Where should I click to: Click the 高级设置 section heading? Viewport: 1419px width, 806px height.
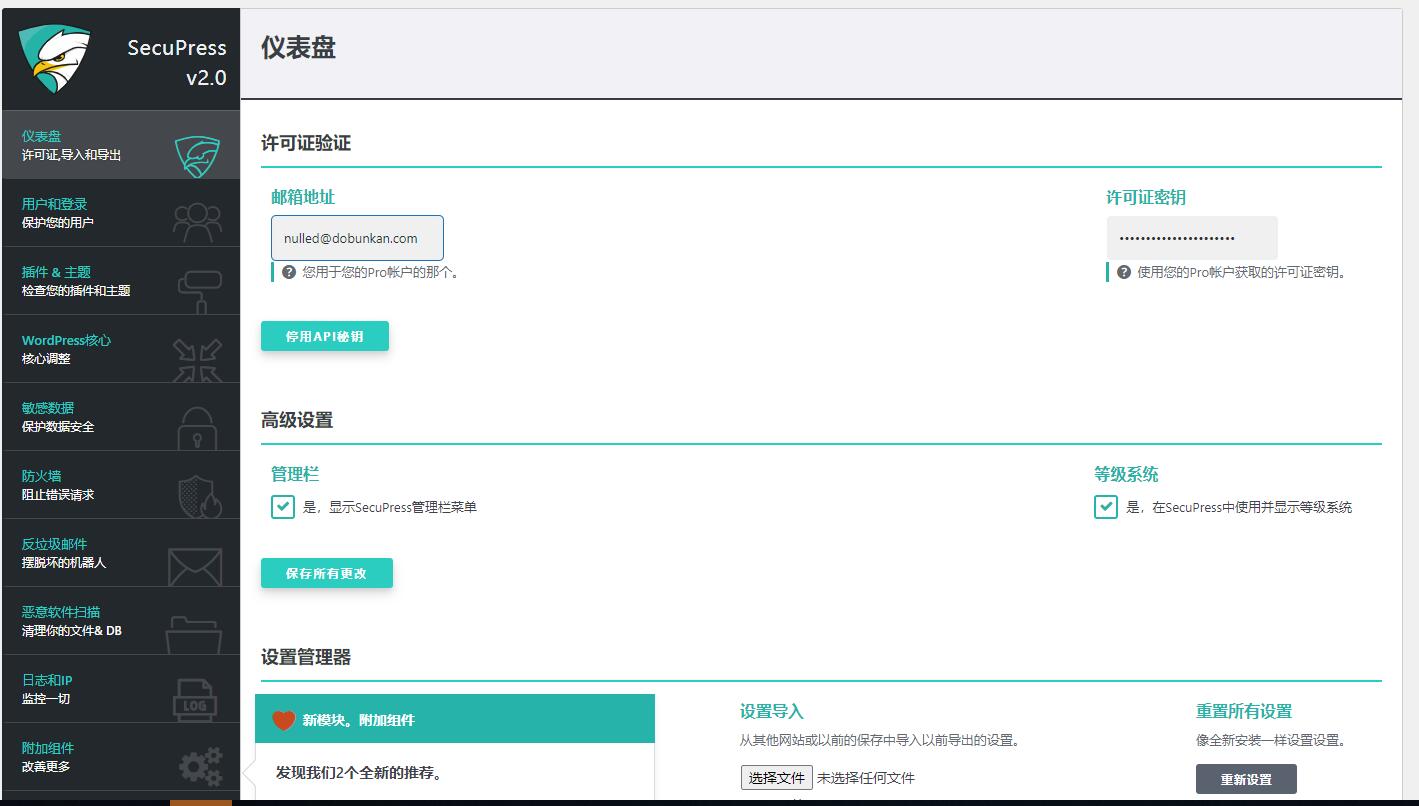click(297, 420)
